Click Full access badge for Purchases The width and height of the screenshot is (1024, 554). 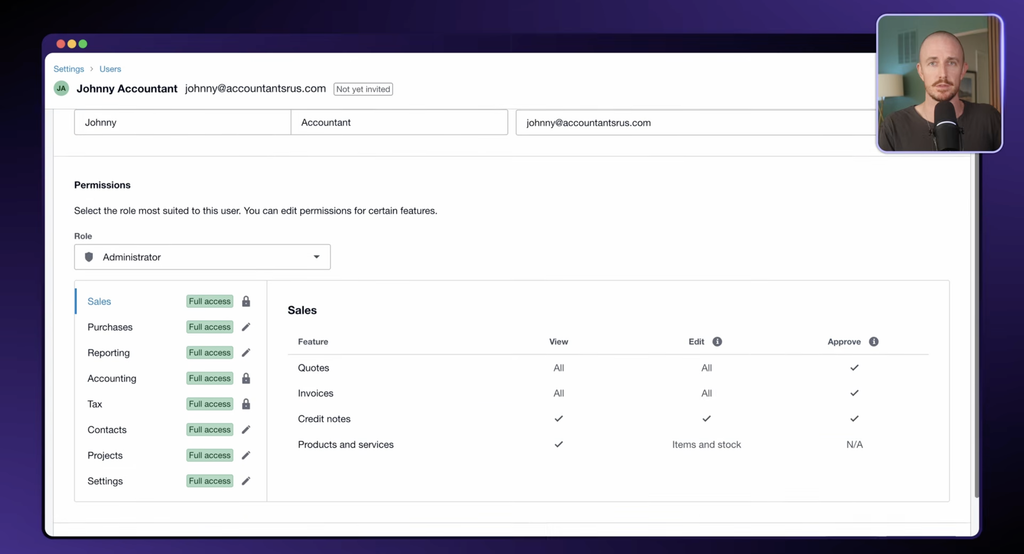click(x=210, y=327)
